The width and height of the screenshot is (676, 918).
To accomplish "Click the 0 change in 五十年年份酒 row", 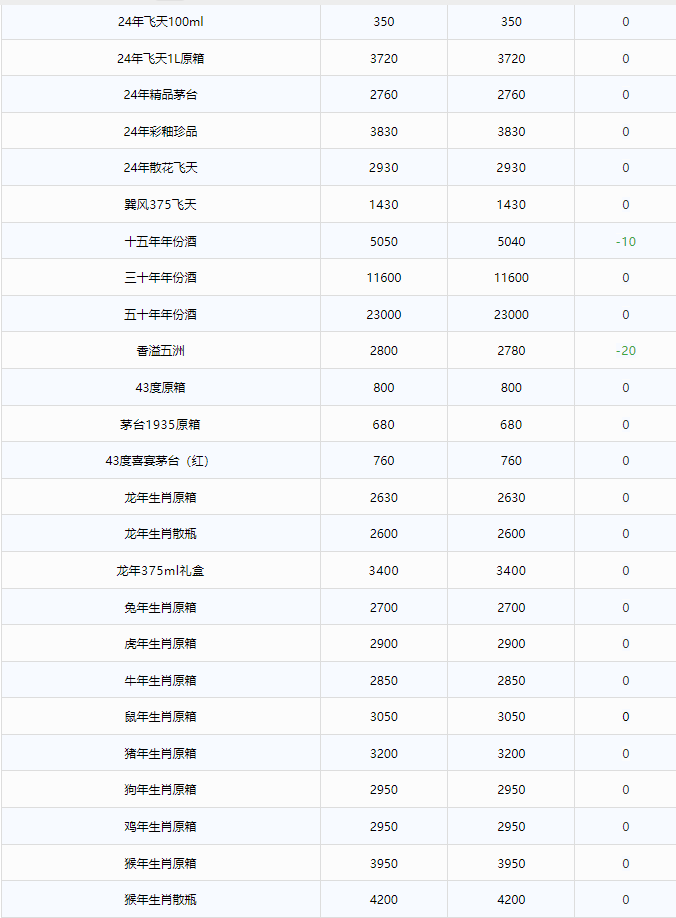I will pyautogui.click(x=626, y=314).
